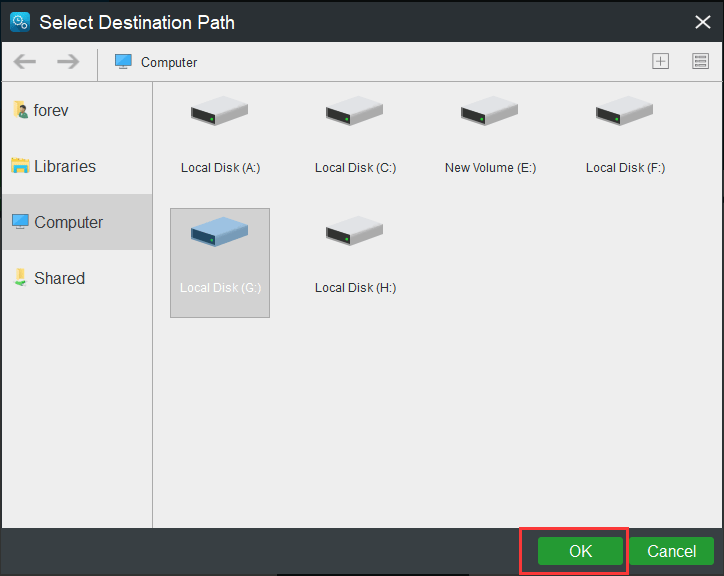Open Libraries in the sidebar
Viewport: 724px width, 576px height.
pos(64,166)
